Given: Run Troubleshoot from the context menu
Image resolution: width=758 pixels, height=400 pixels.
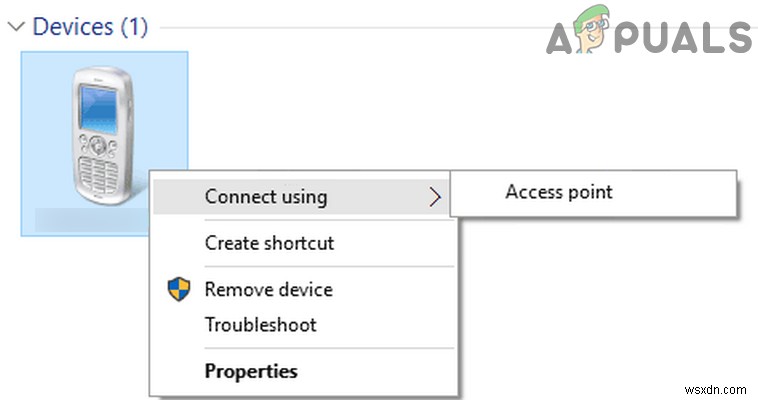Looking at the screenshot, I should click(x=260, y=324).
